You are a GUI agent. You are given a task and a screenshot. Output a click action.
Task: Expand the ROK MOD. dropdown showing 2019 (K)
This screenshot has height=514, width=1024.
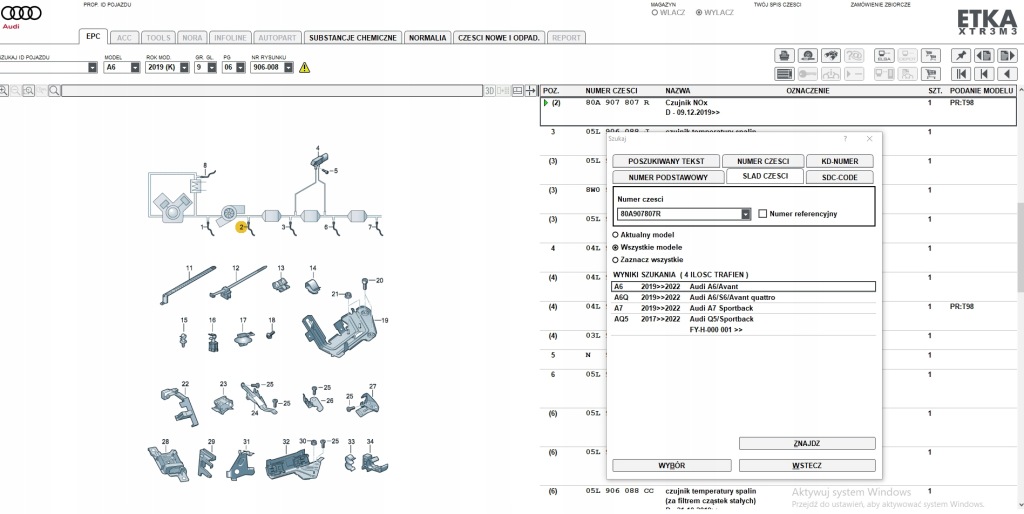[x=184, y=68]
